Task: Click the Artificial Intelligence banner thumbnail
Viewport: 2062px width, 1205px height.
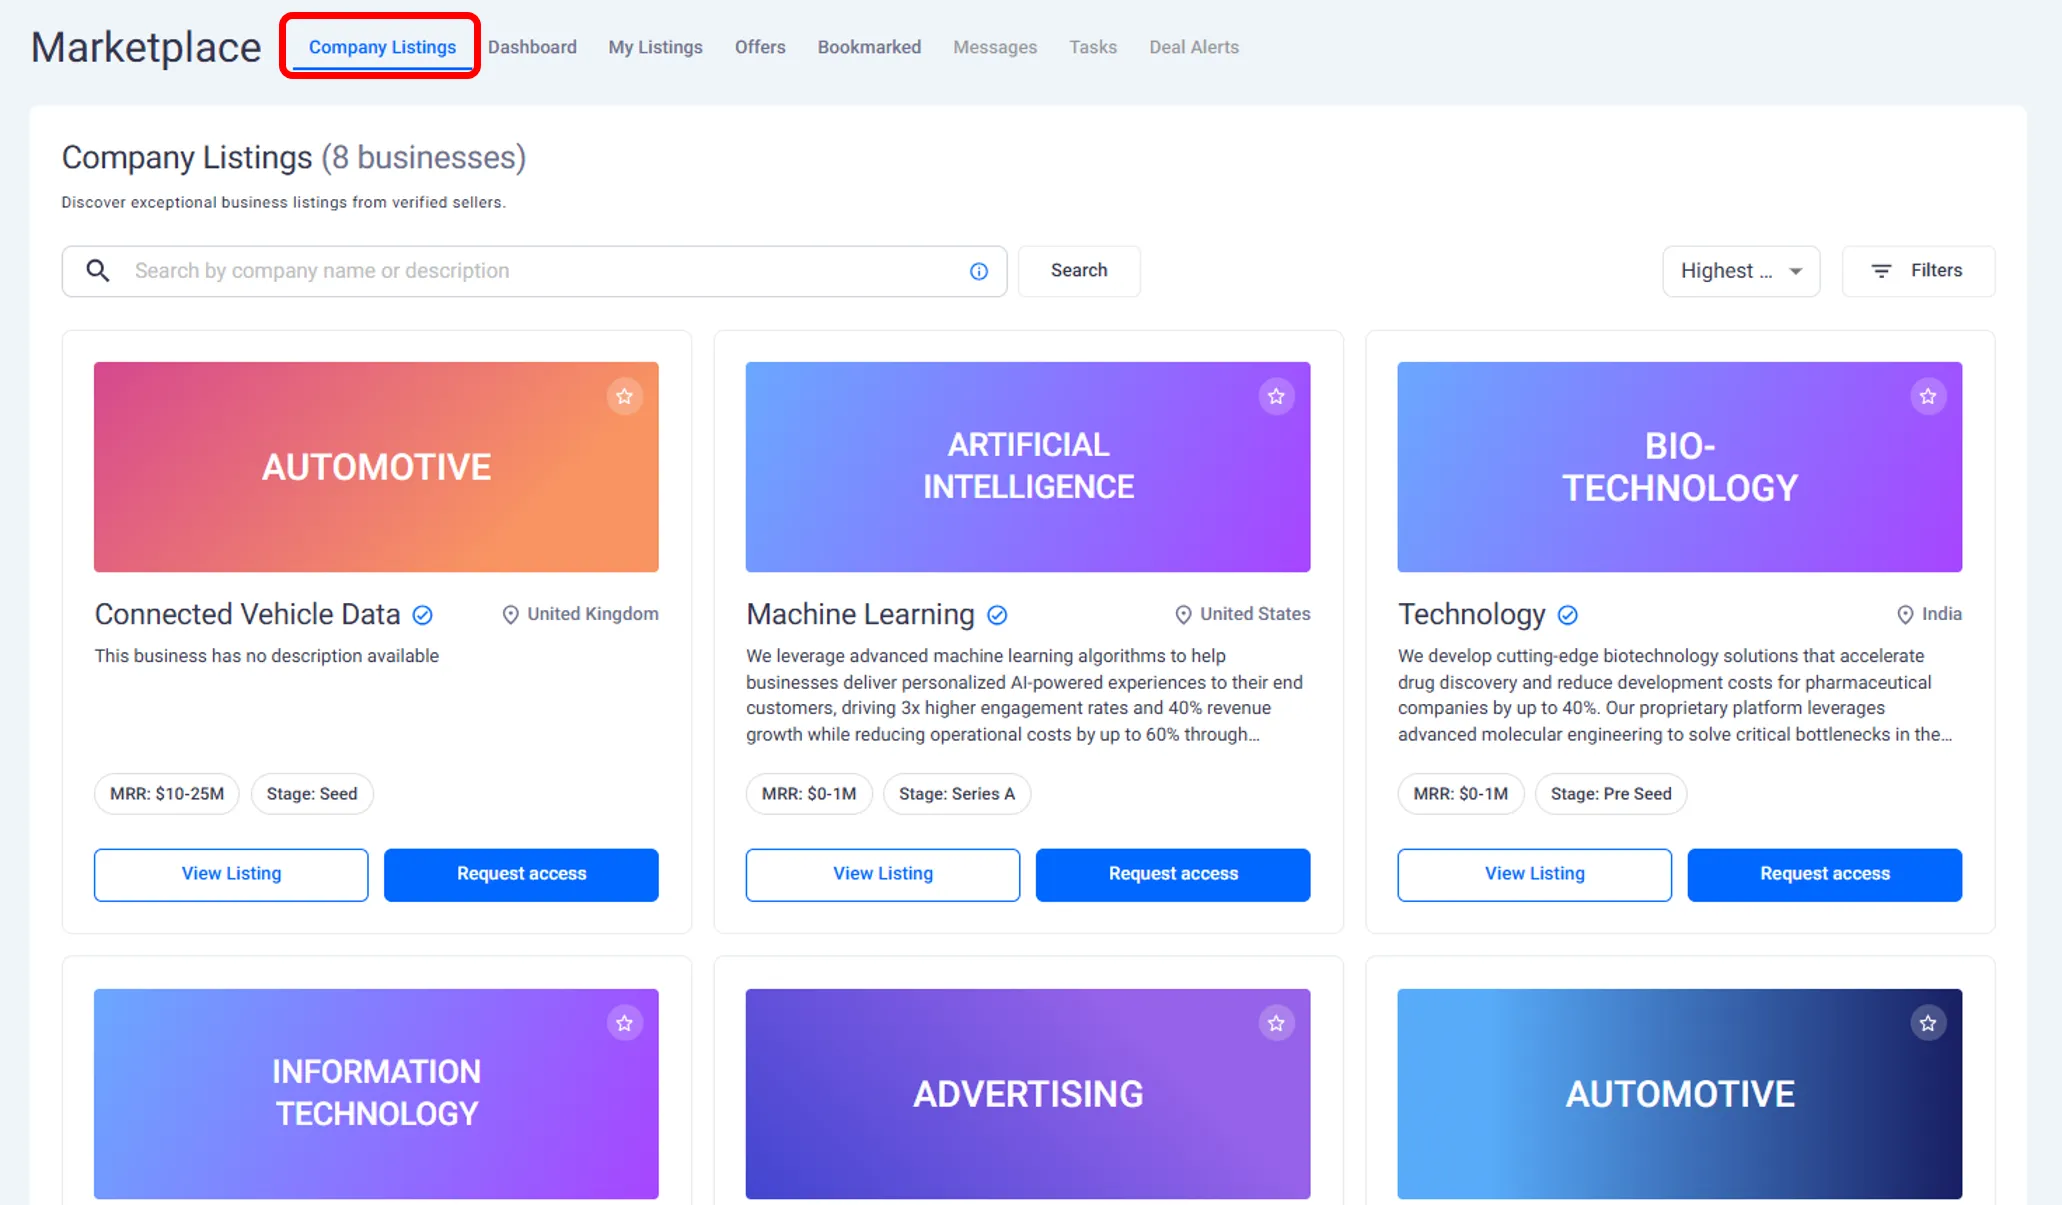Action: (1027, 467)
